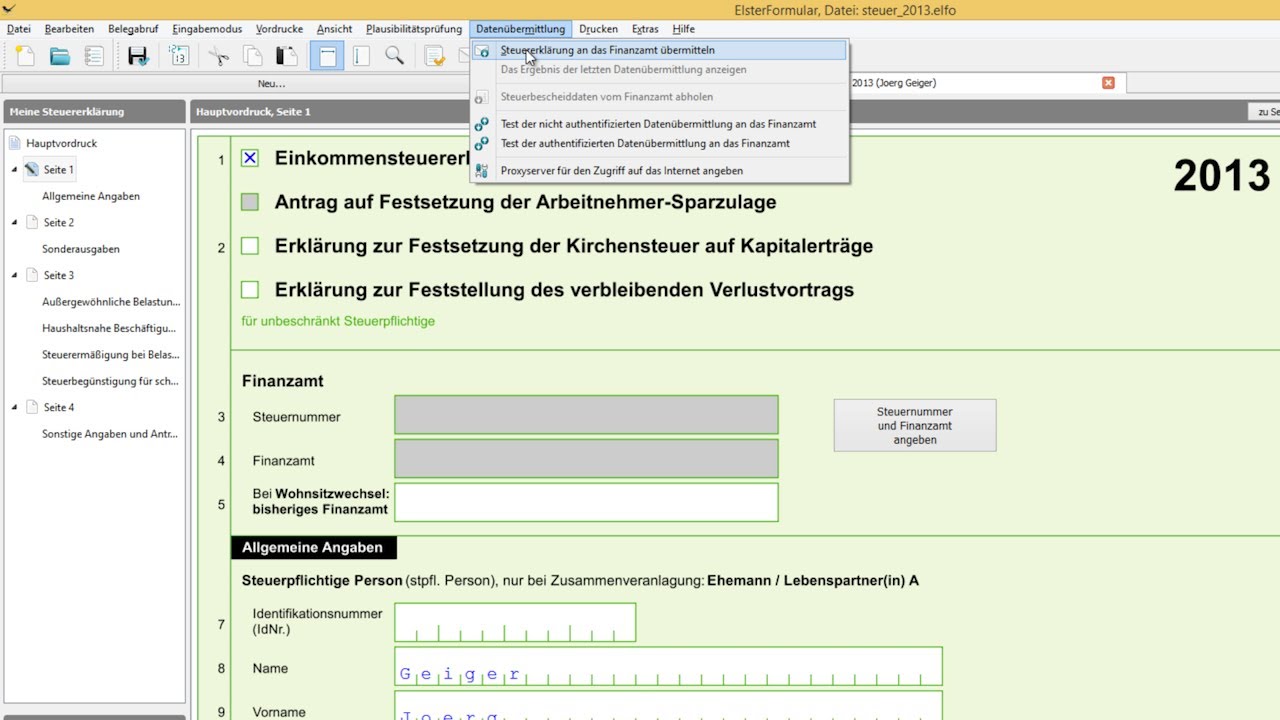Select 'Sonstige Angaben und Antr...' tree entry
This screenshot has width=1280, height=720.
click(111, 434)
